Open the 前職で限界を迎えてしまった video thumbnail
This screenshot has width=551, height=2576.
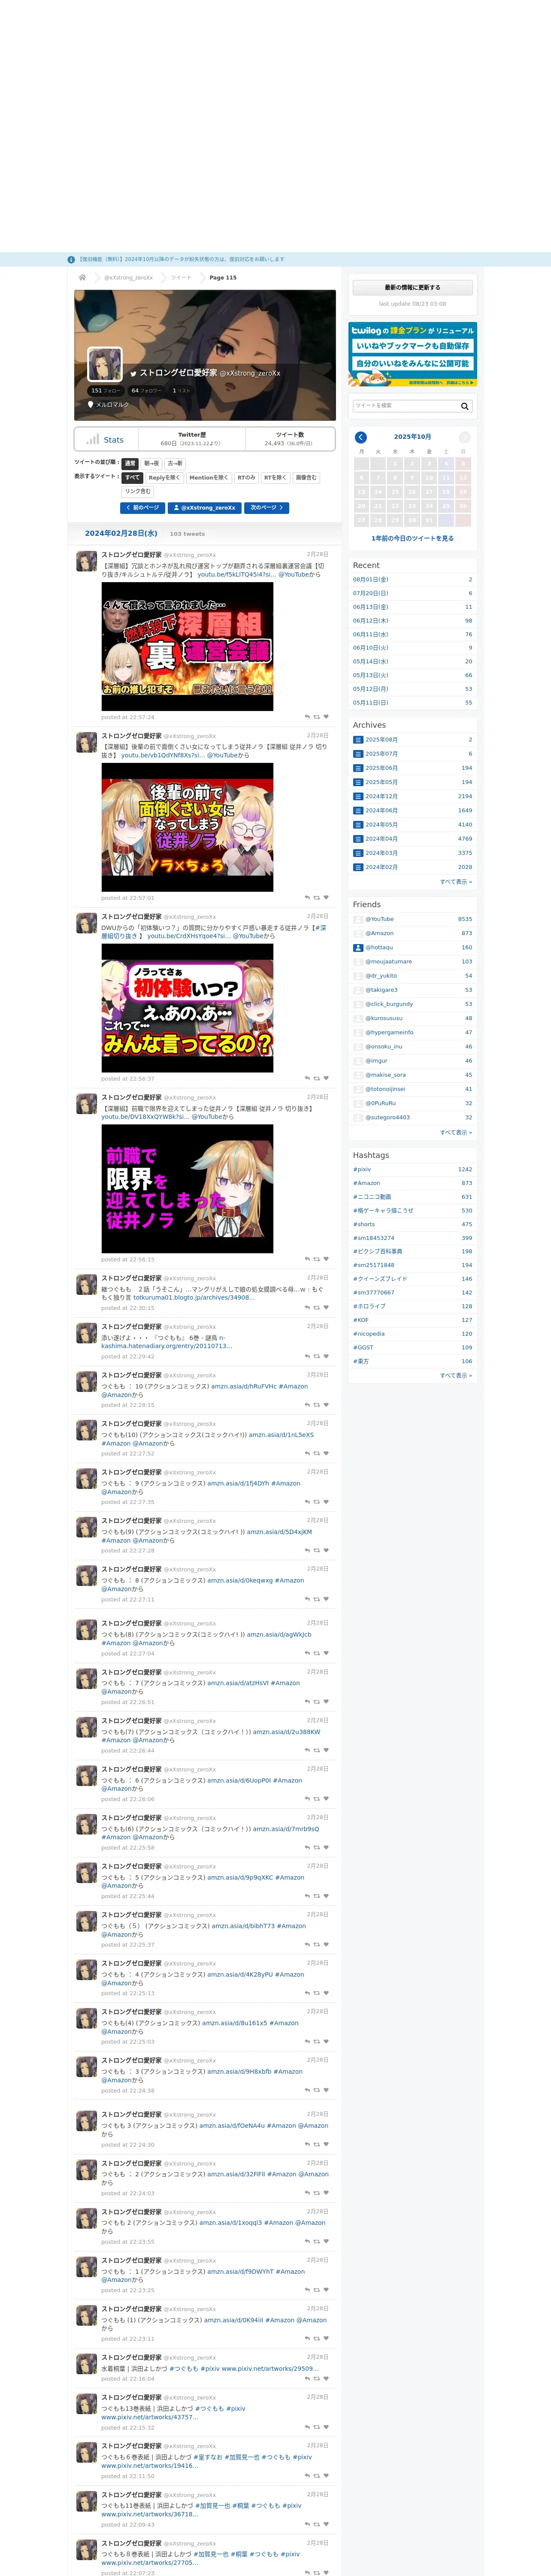(x=187, y=1189)
